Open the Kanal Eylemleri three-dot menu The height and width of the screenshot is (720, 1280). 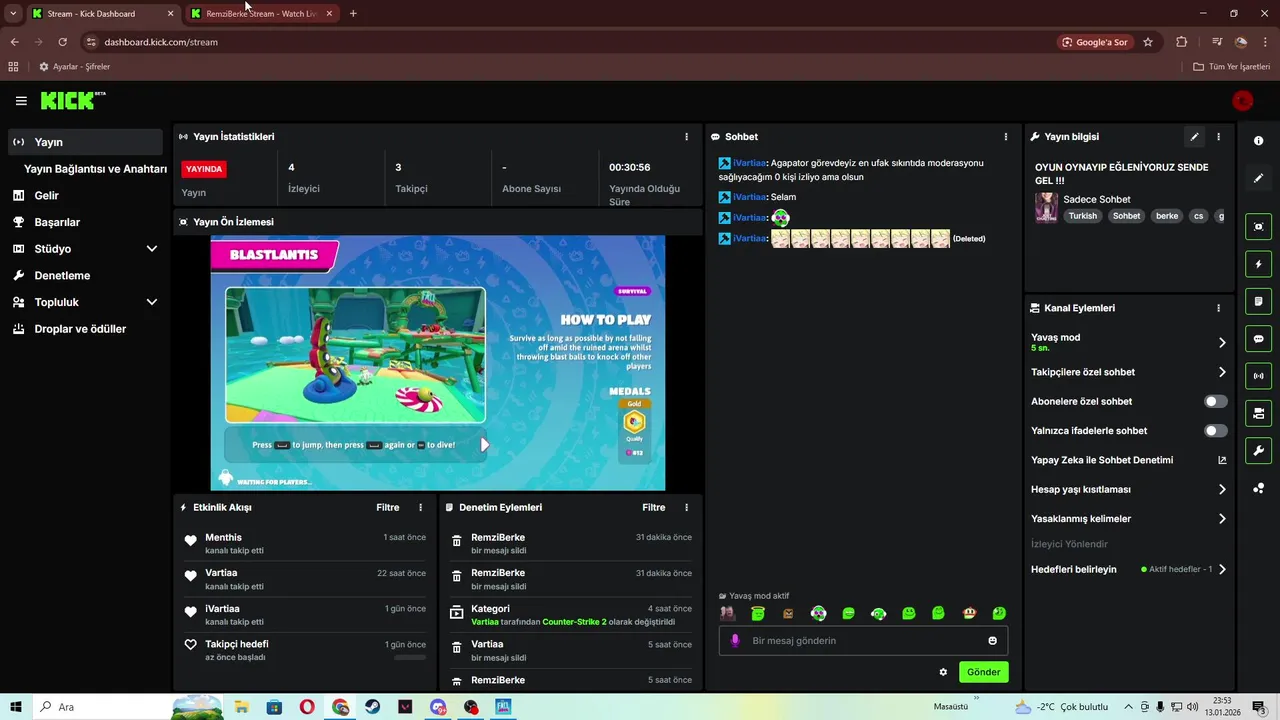pos(1218,309)
